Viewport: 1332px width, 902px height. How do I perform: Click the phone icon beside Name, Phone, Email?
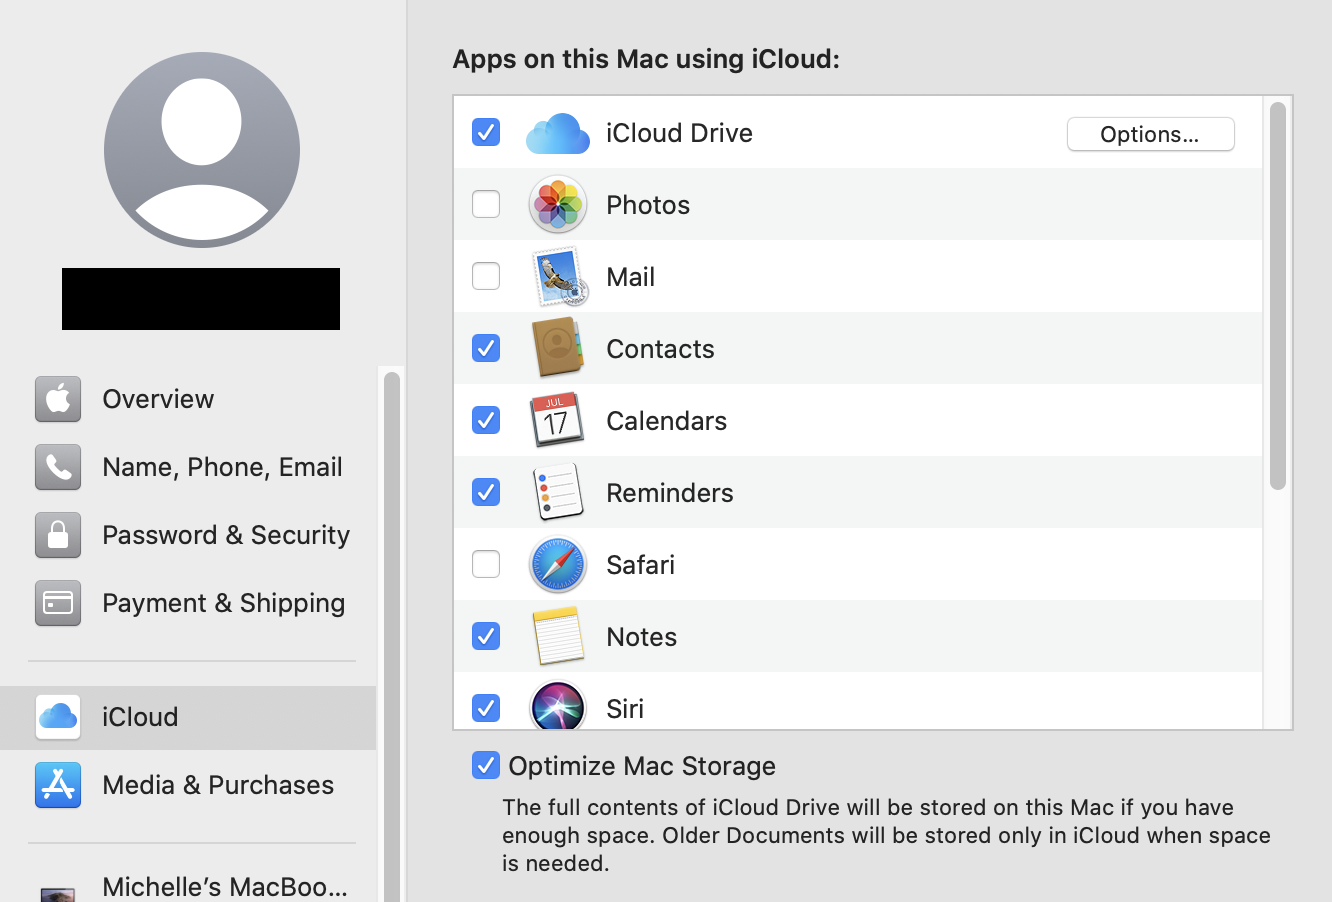(58, 467)
